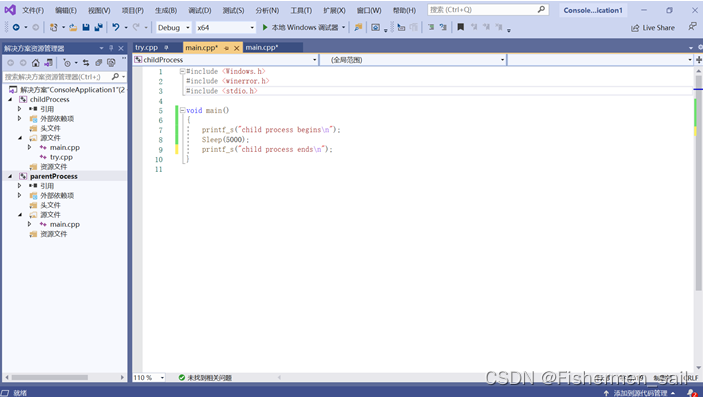Click the pending changes filter clock icon
Image resolution: width=703 pixels, height=397 pixels.
pos(67,63)
